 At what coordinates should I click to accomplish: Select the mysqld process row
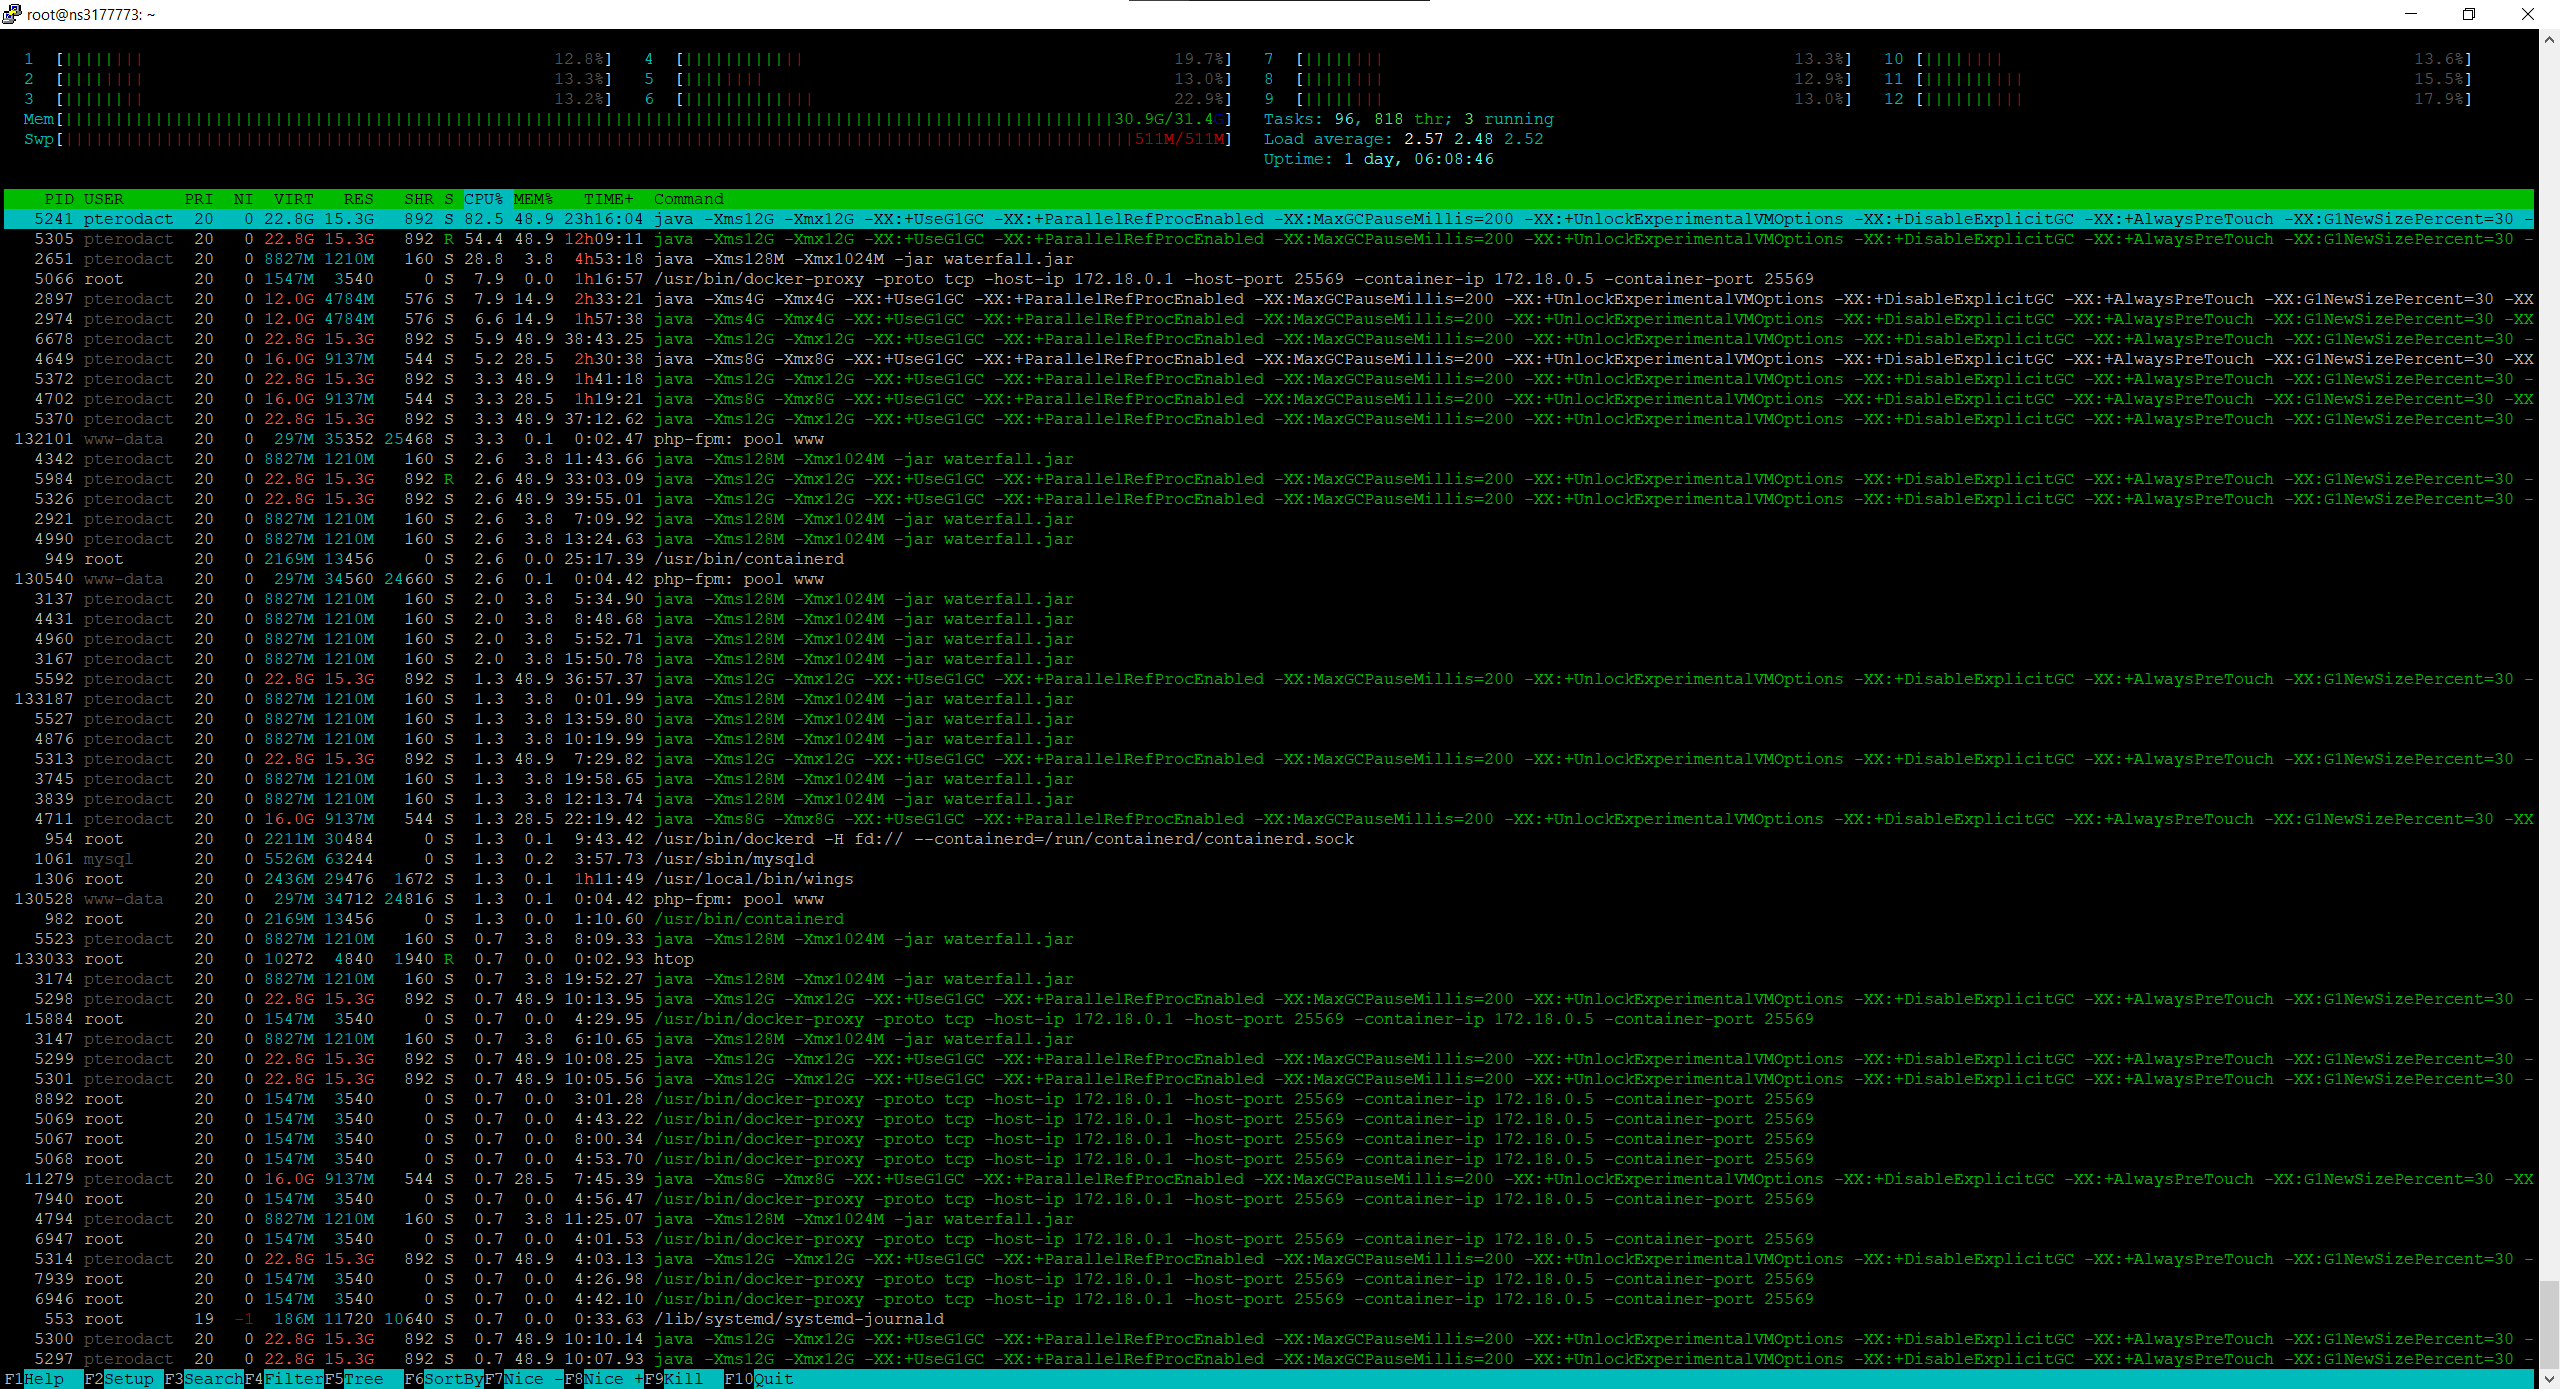734,859
